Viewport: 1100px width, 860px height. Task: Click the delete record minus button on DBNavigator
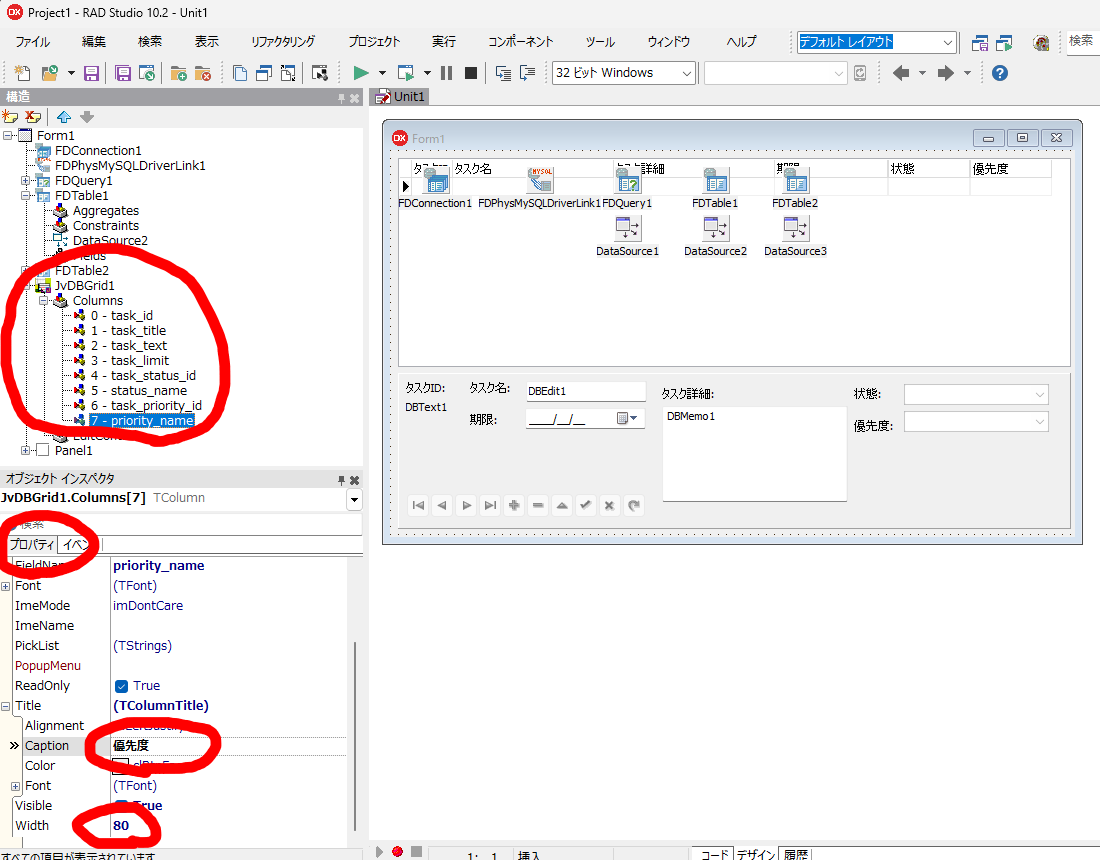(538, 505)
